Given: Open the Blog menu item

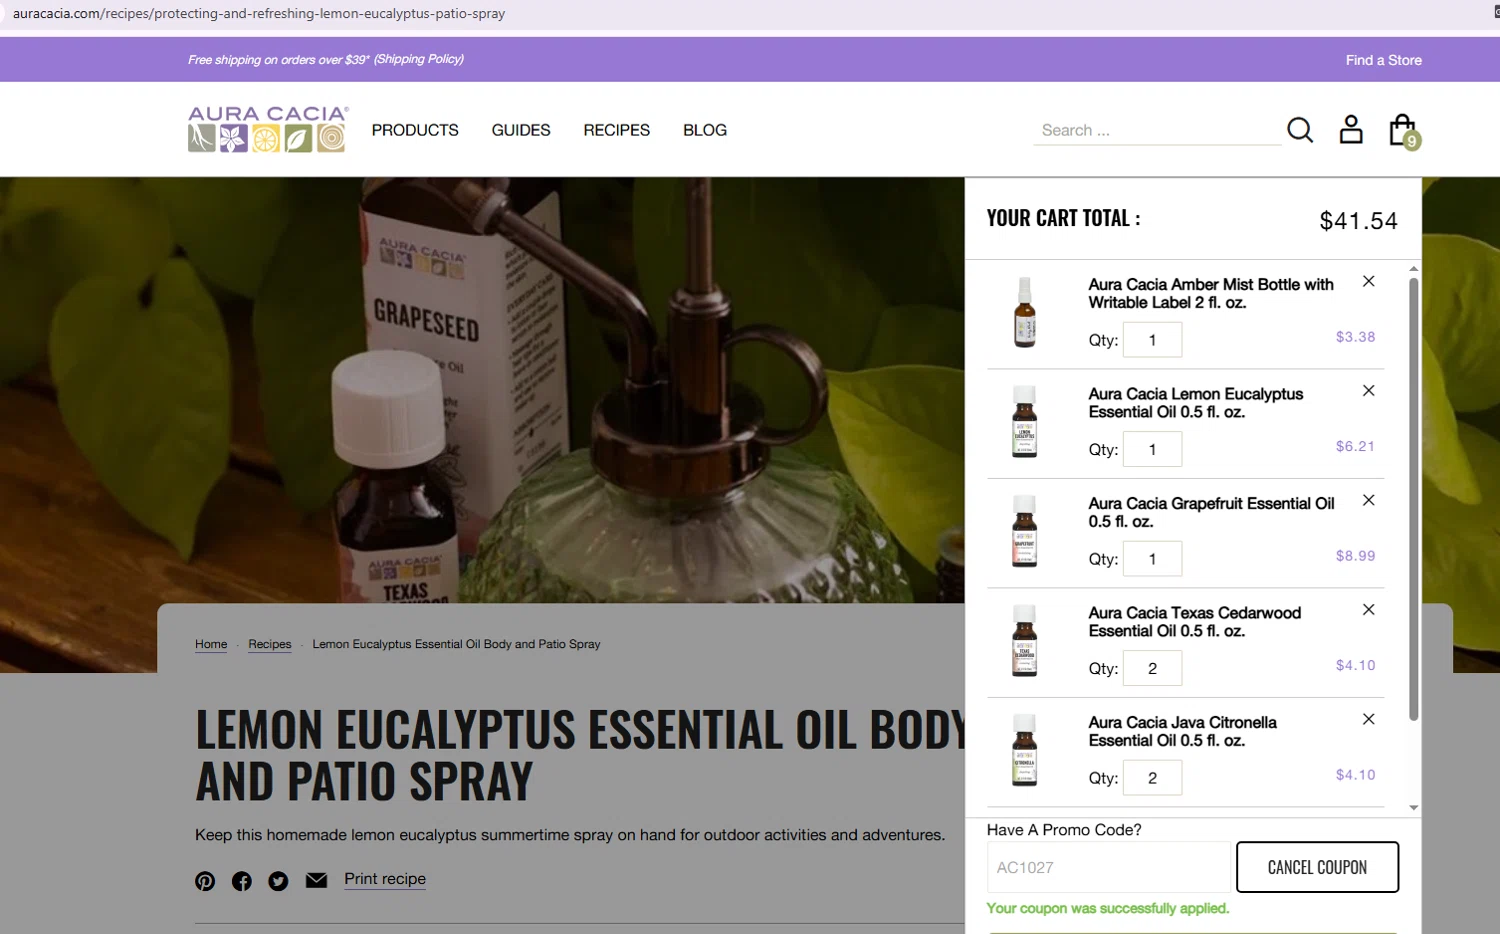Looking at the screenshot, I should pos(705,130).
